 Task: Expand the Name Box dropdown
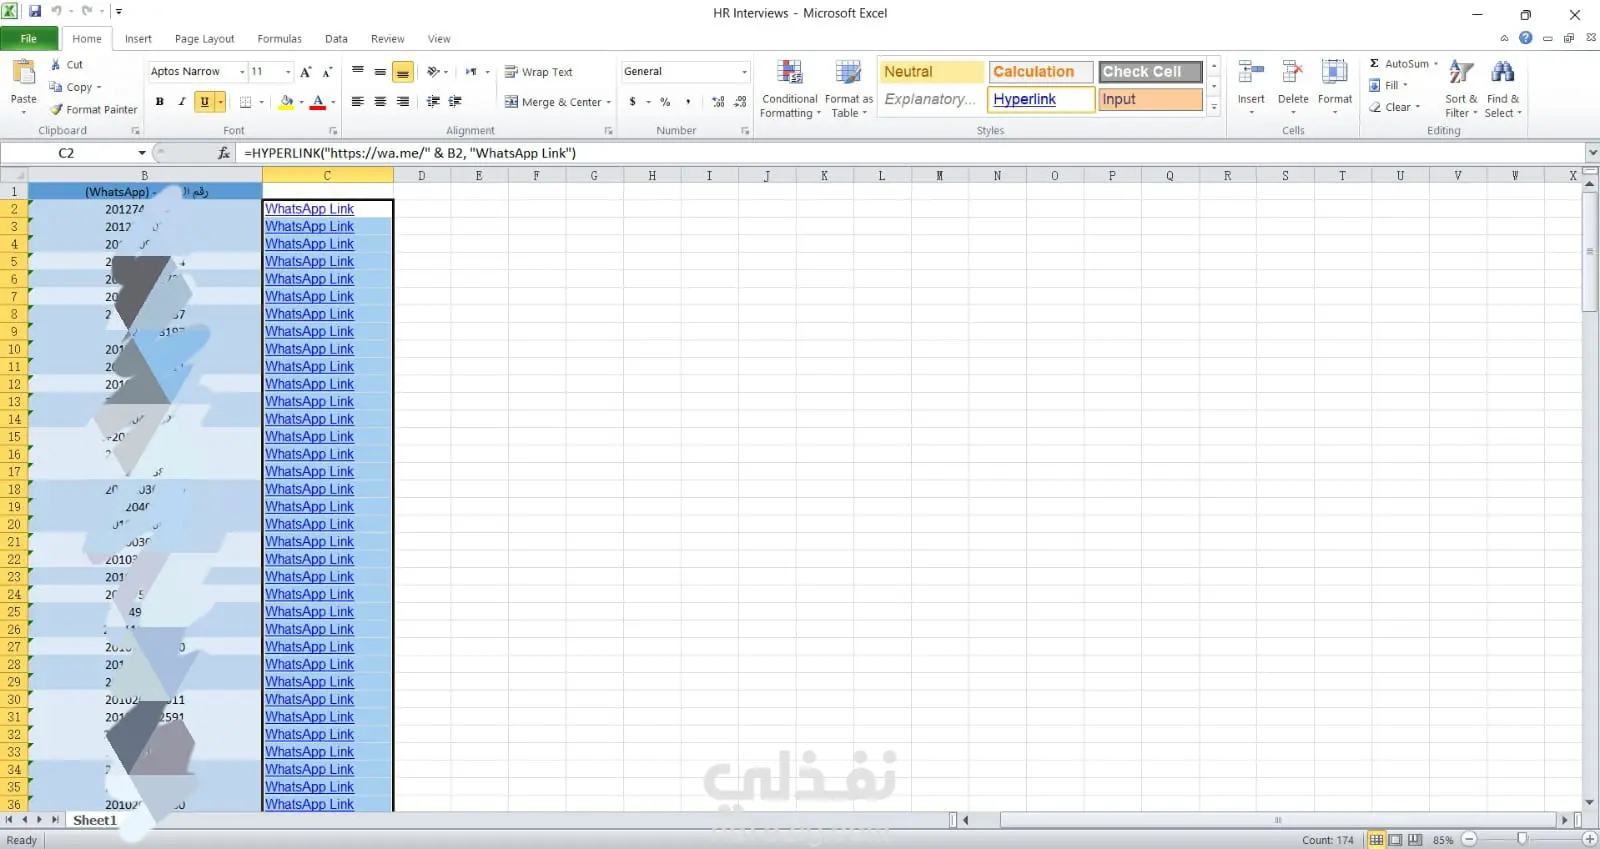(142, 153)
